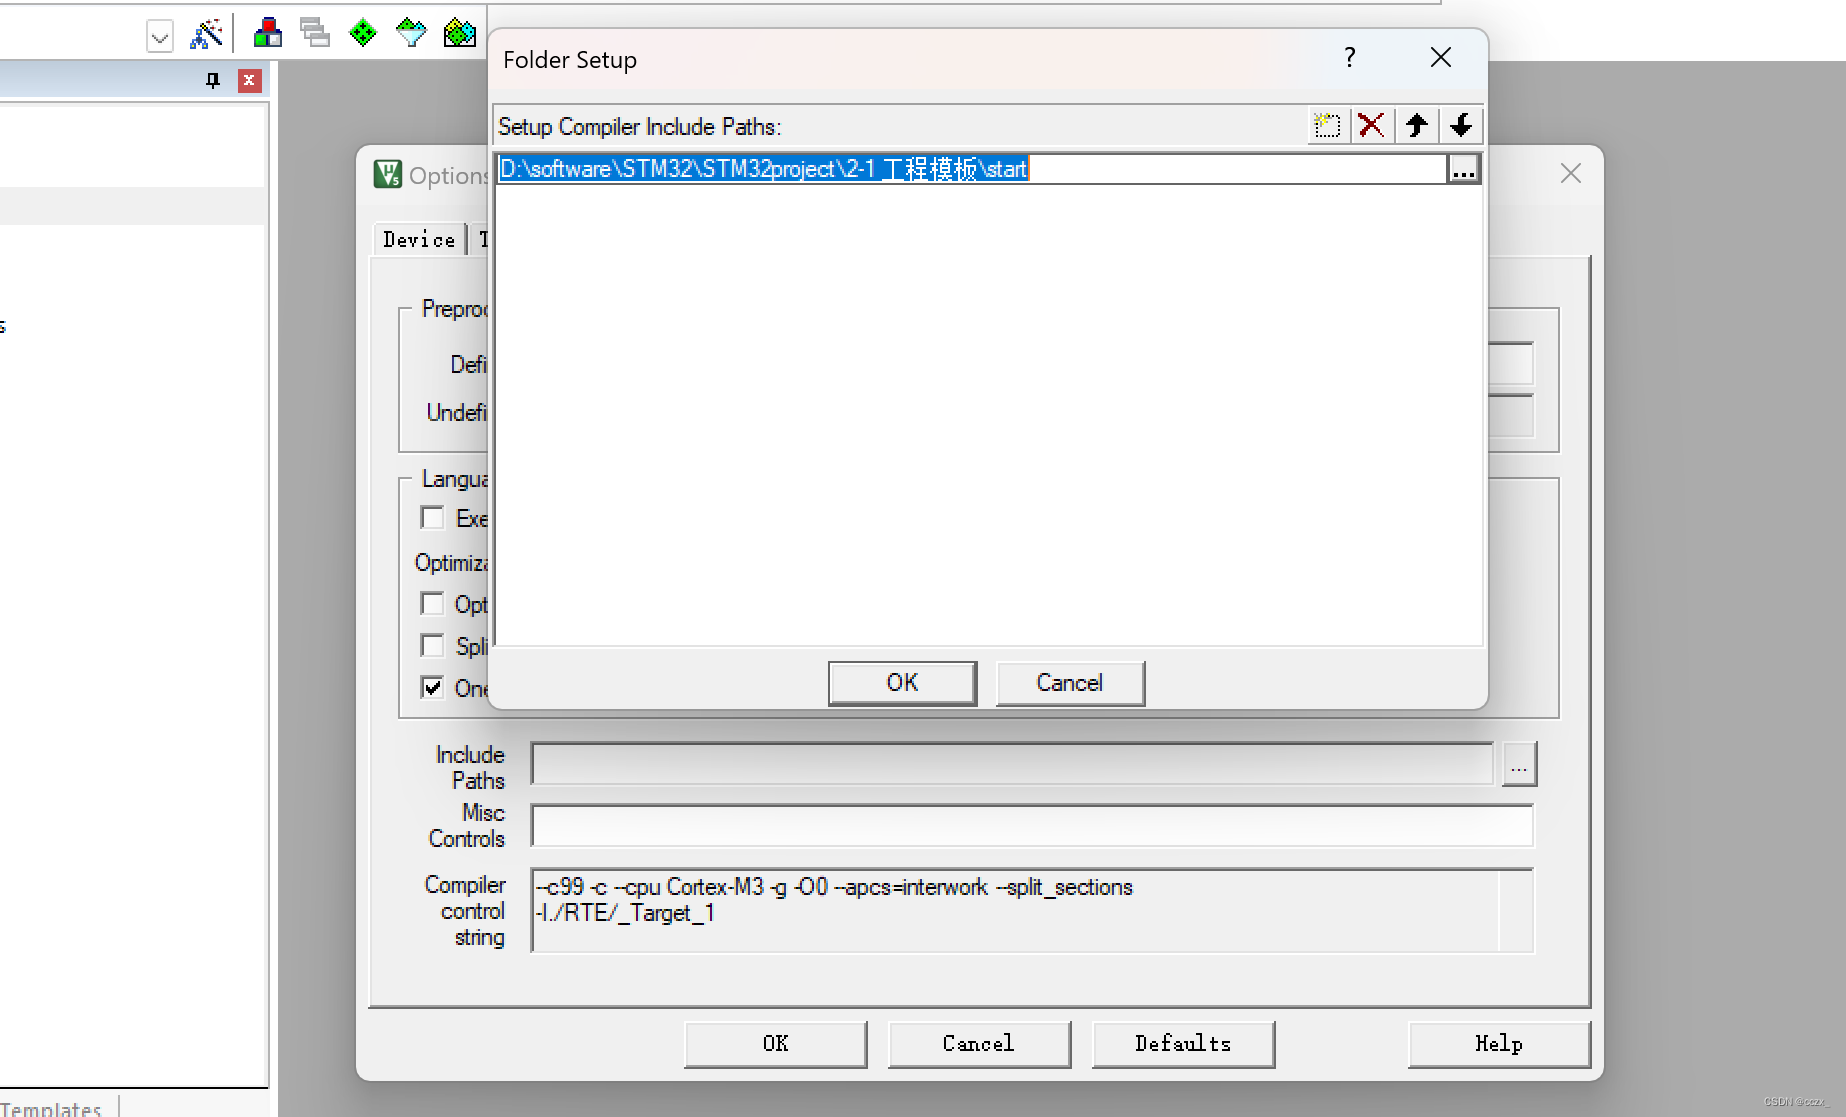The image size is (1846, 1117).
Task: Toggle the Execute-only Code checkbox
Action: tap(433, 518)
